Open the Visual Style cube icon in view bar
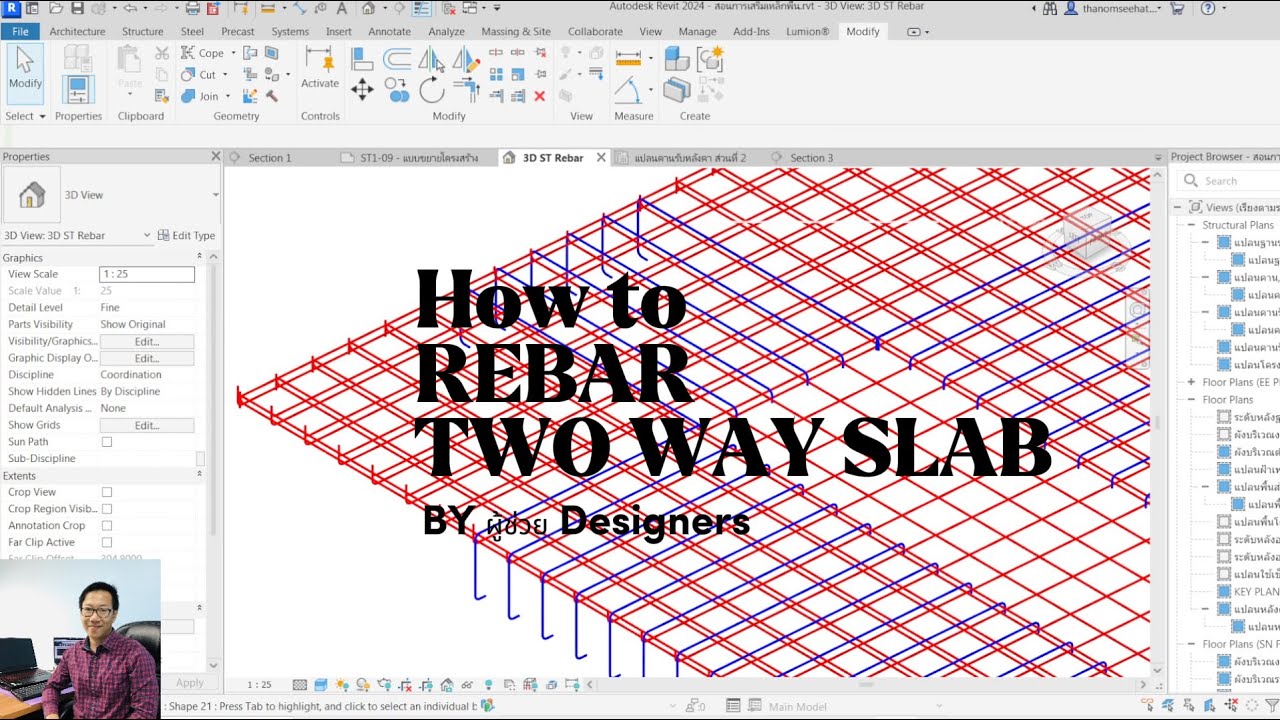This screenshot has height=720, width=1280. [x=321, y=685]
